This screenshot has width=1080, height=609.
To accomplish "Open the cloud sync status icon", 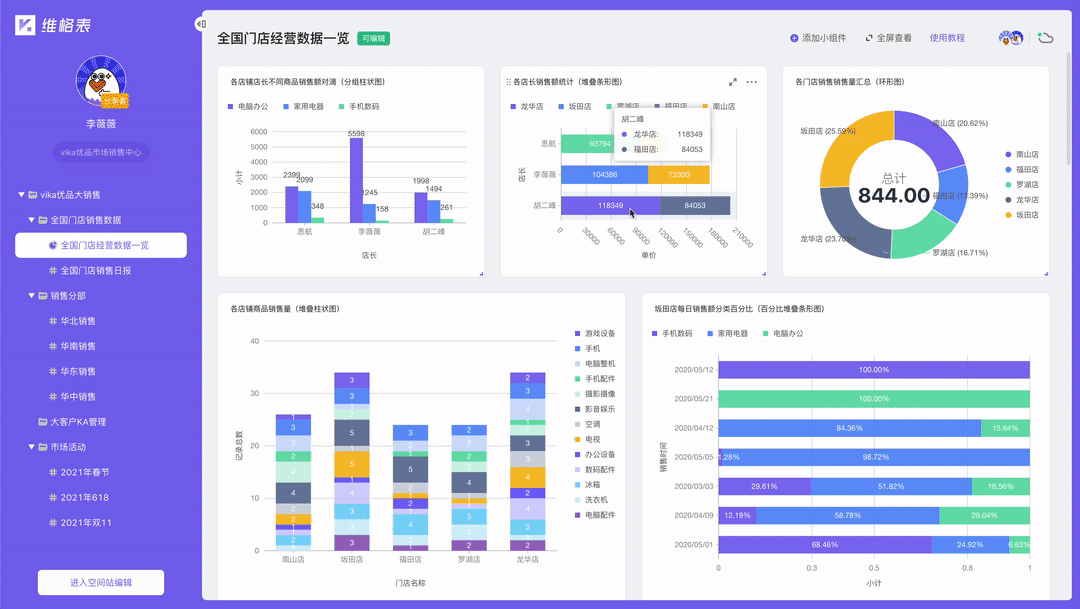I will (x=1046, y=38).
